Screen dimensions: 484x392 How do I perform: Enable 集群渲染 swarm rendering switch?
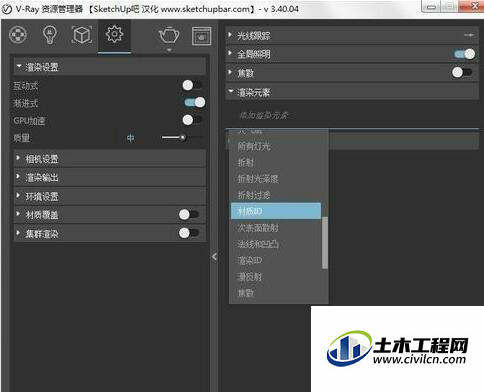coord(189,233)
